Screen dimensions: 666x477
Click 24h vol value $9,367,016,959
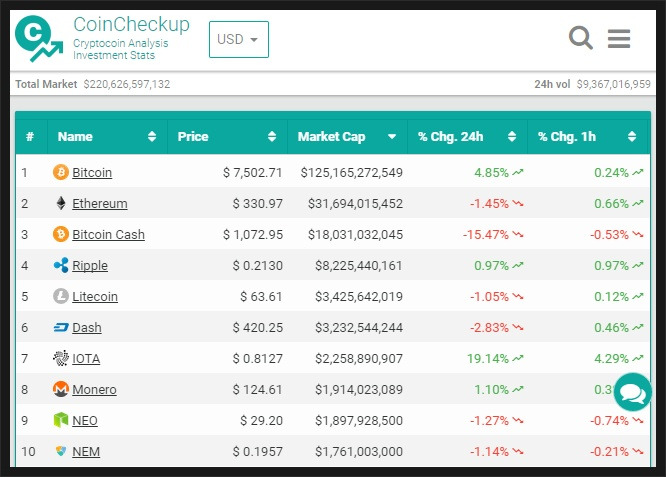click(613, 84)
